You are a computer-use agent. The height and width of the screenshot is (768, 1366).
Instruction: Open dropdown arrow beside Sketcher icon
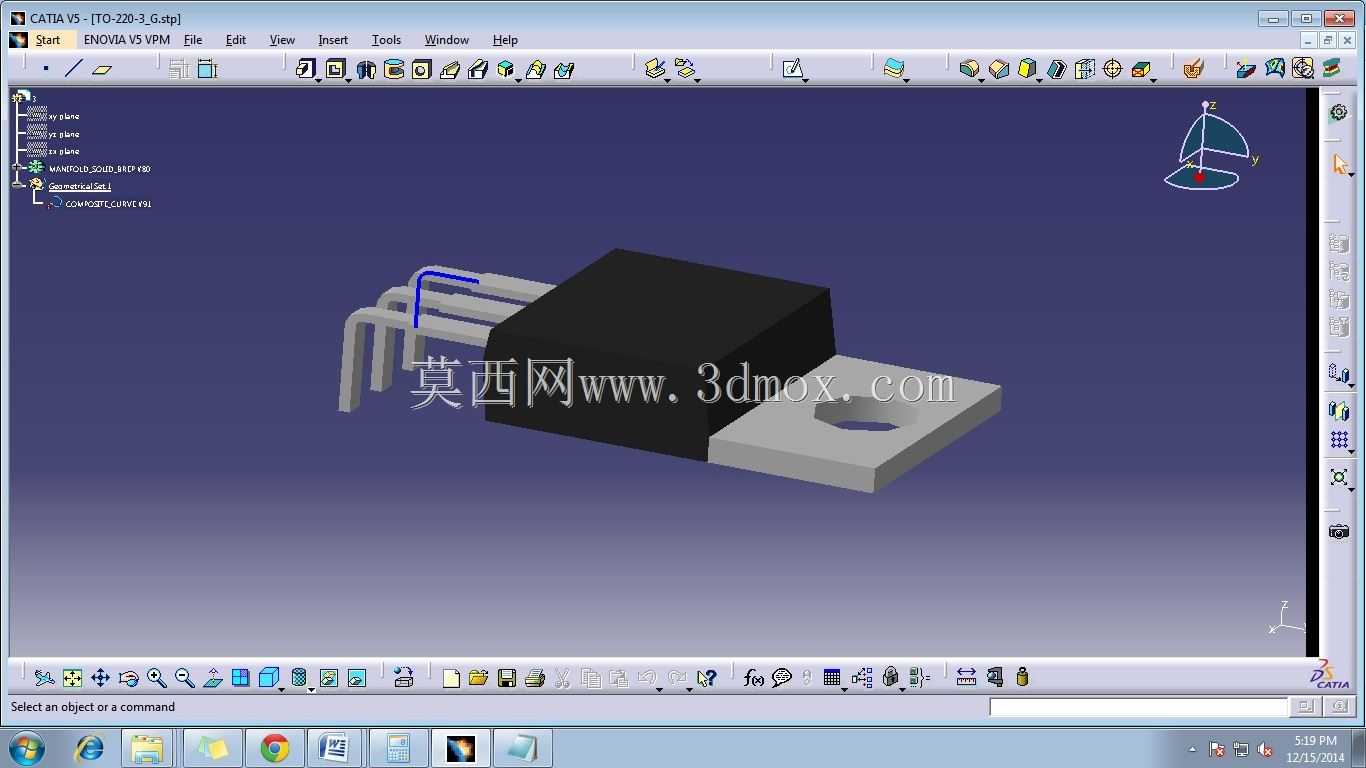(x=805, y=80)
